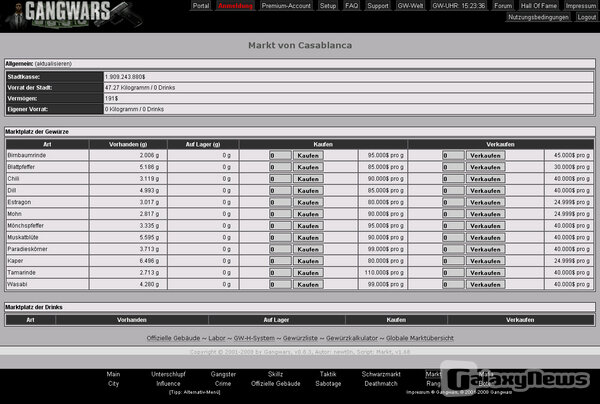This screenshot has height=404, width=600.
Task: Click Kaufen button for Kaper
Action: click(308, 261)
